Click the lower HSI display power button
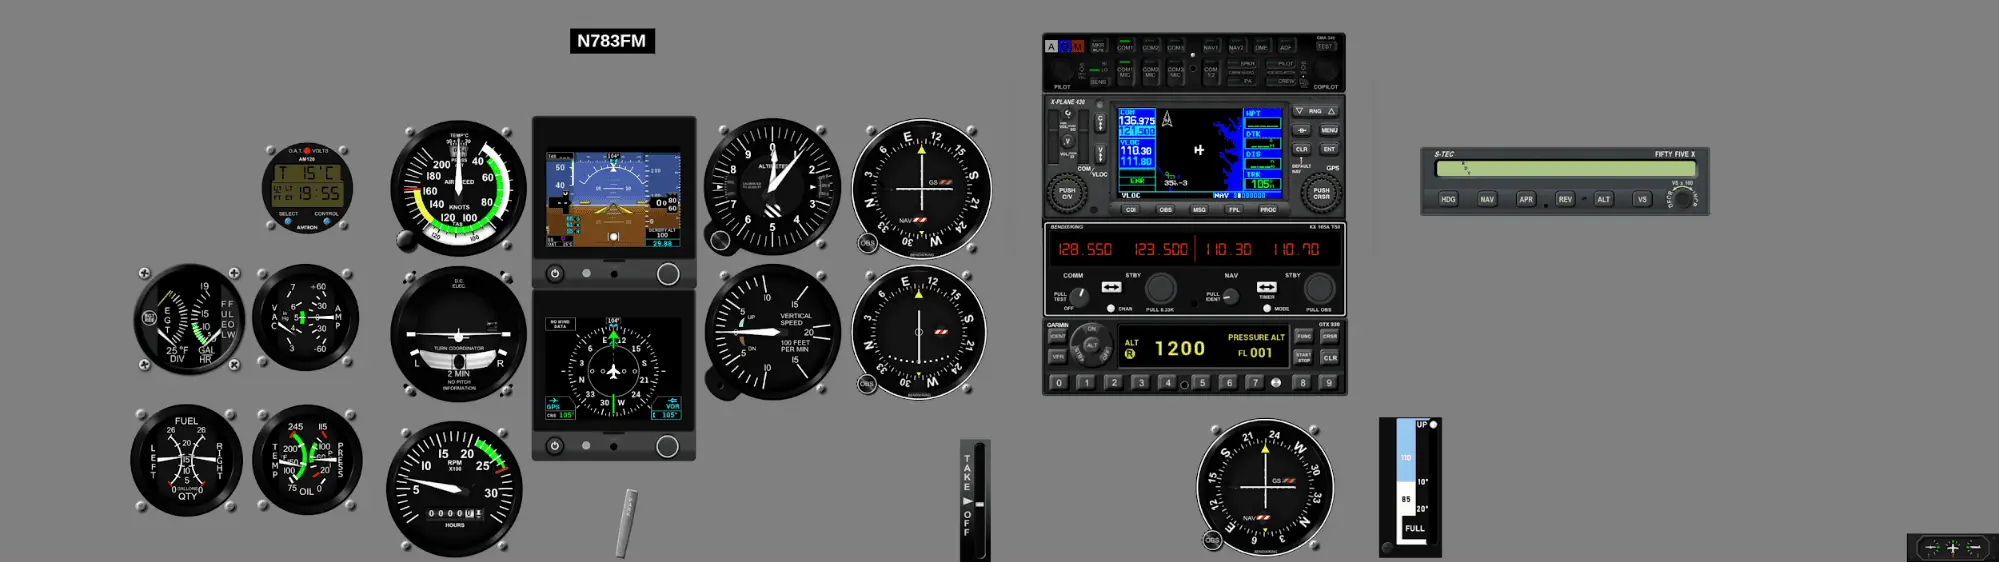This screenshot has width=1999, height=563. 555,446
